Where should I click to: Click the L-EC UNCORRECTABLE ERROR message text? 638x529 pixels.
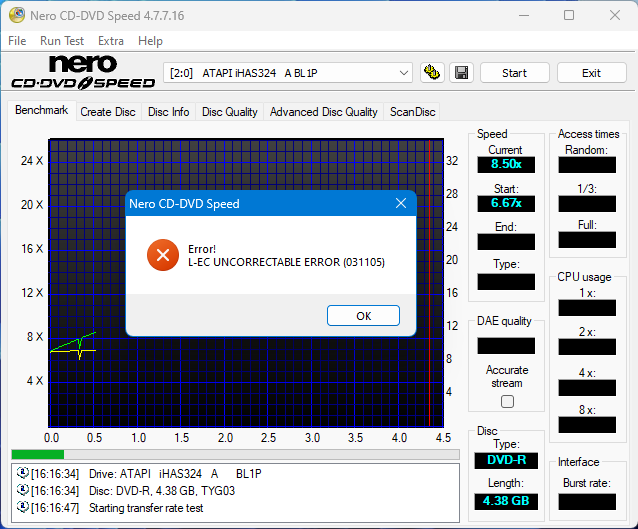tap(286, 262)
